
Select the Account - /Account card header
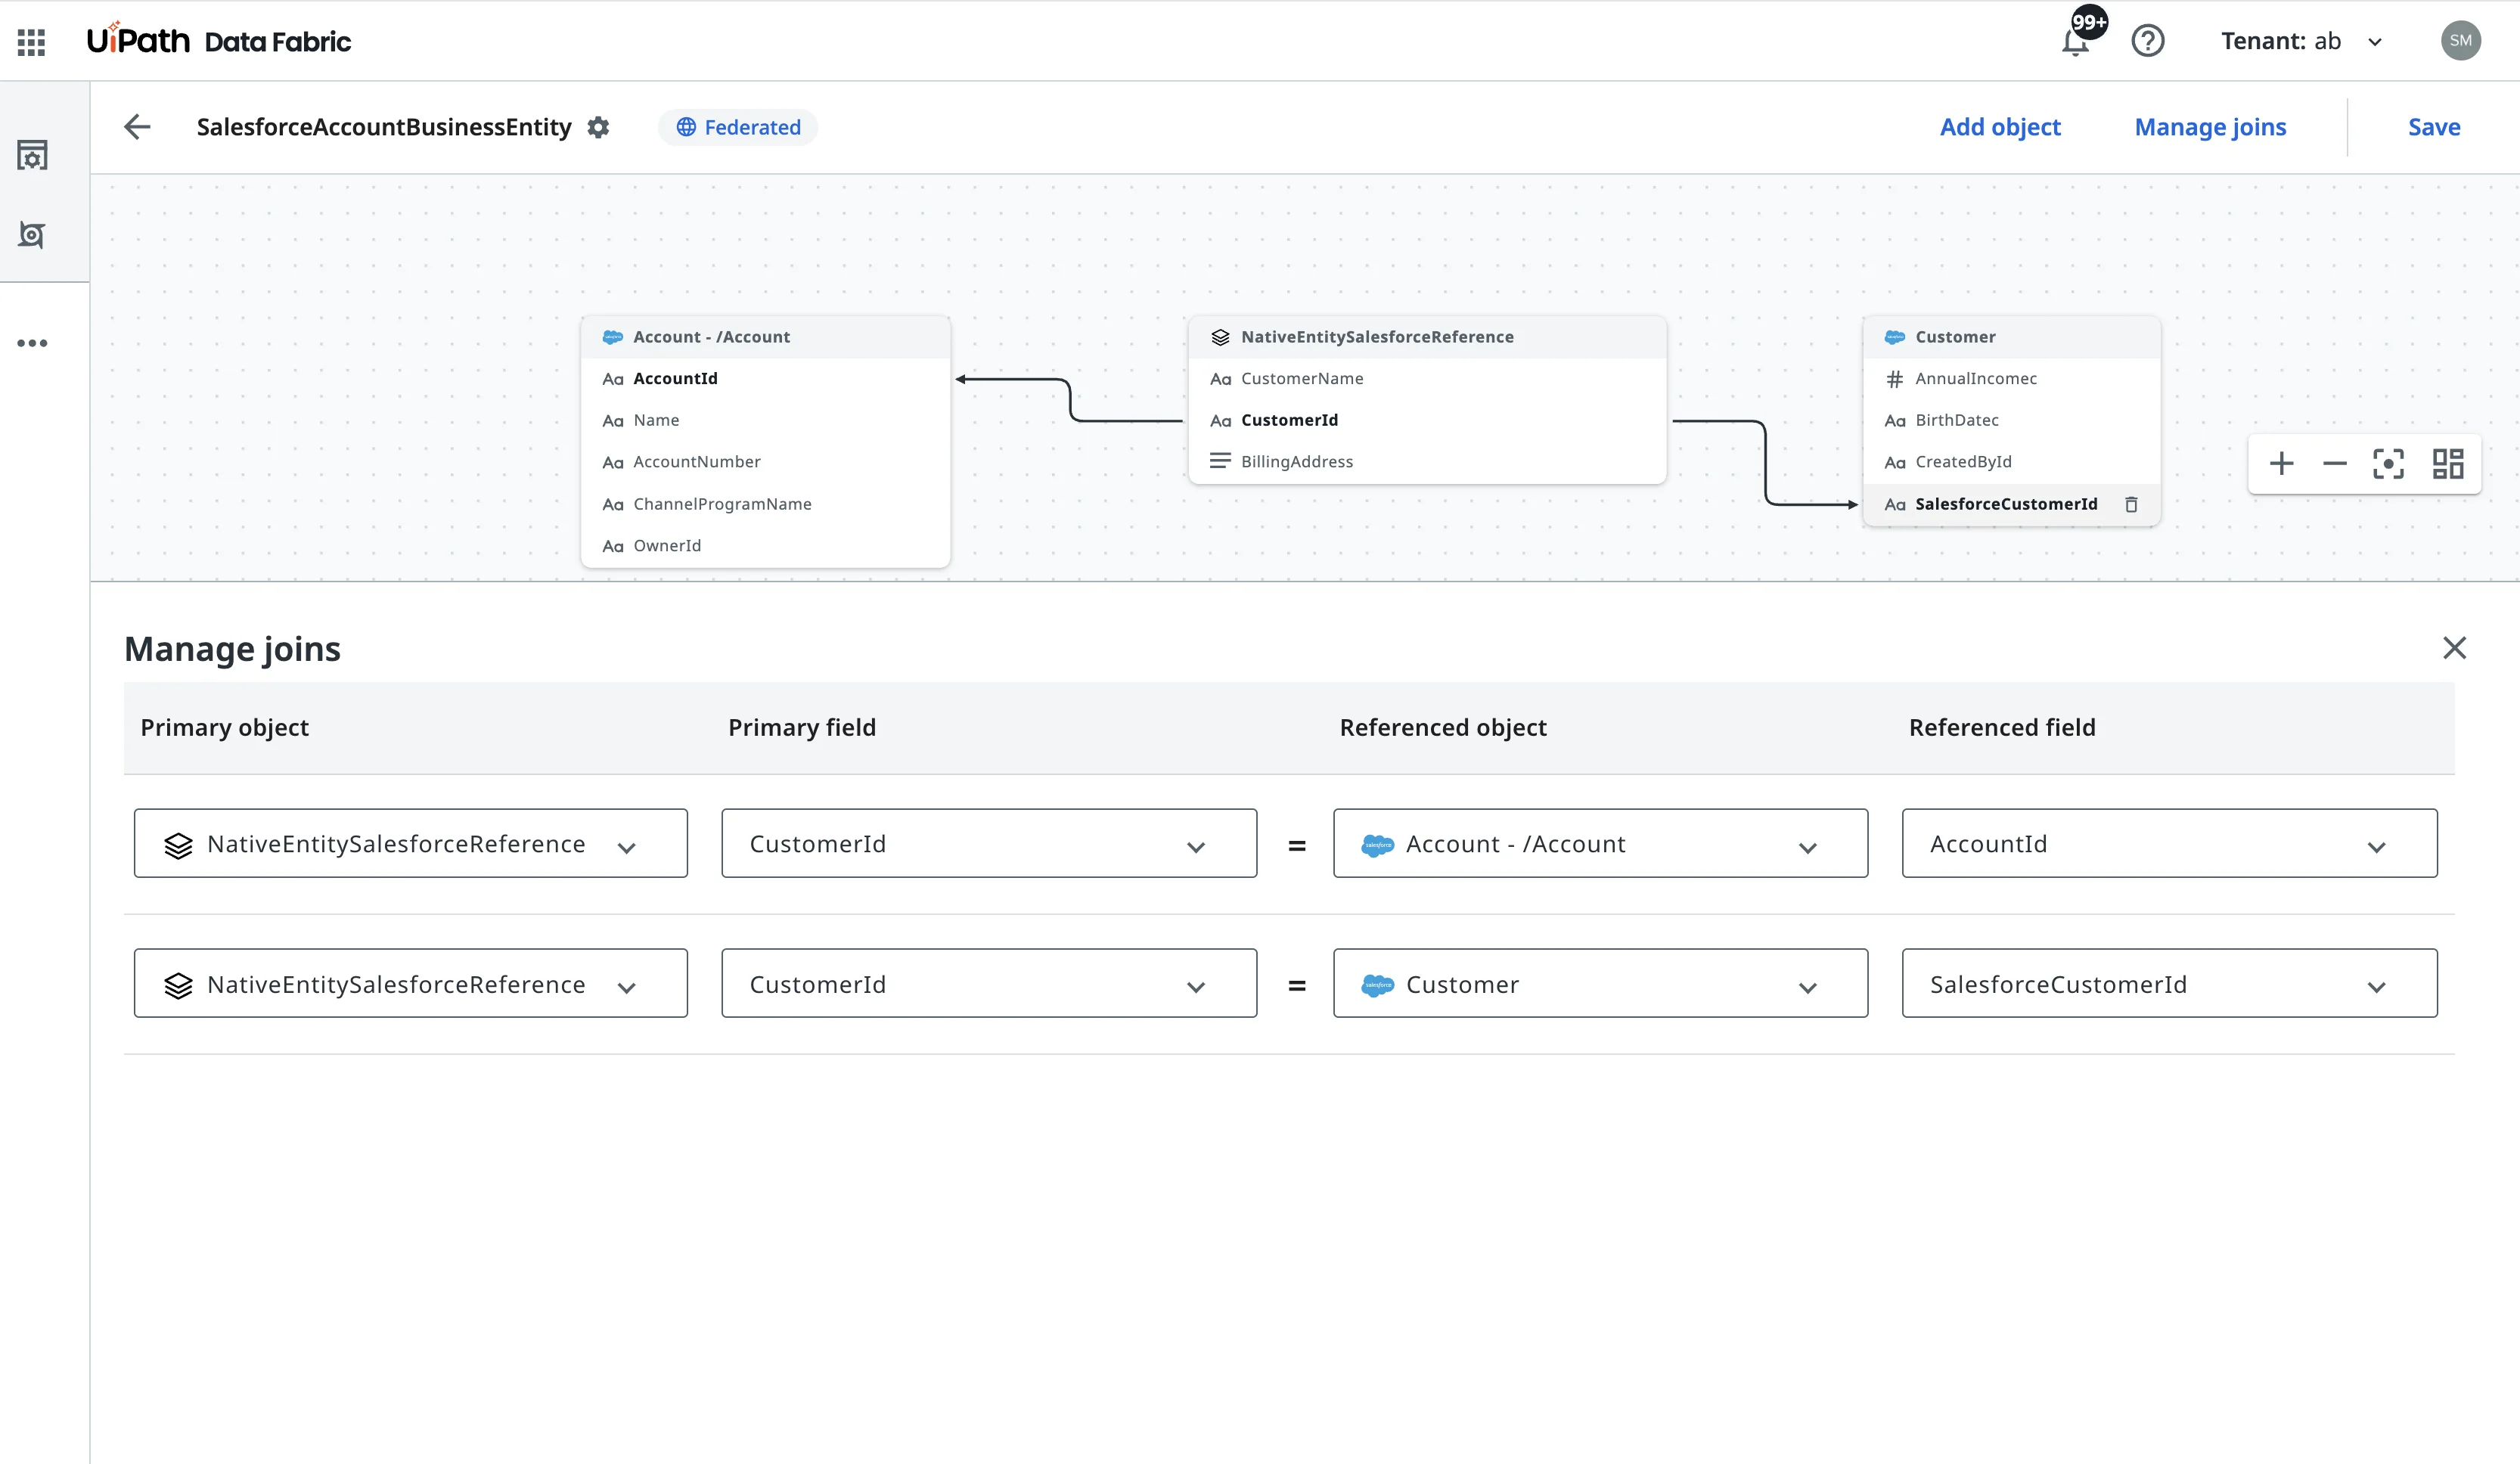pyautogui.click(x=765, y=337)
